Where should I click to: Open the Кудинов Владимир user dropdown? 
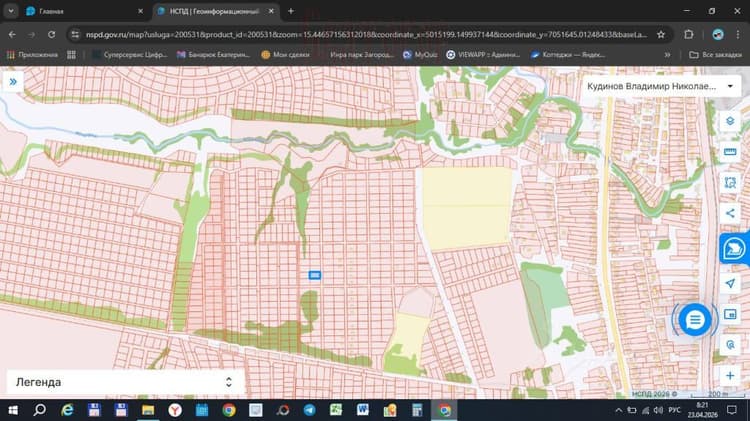(x=661, y=87)
